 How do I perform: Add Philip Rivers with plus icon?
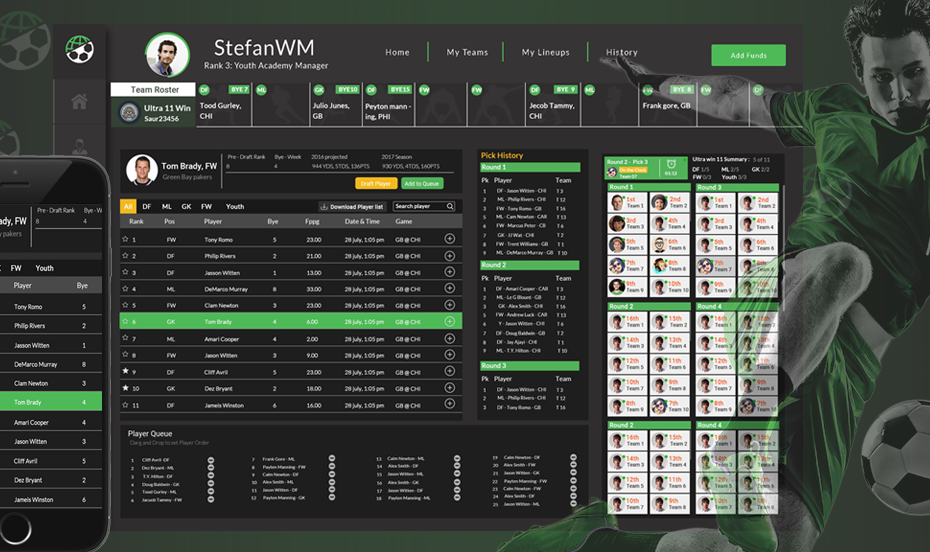[x=450, y=256]
